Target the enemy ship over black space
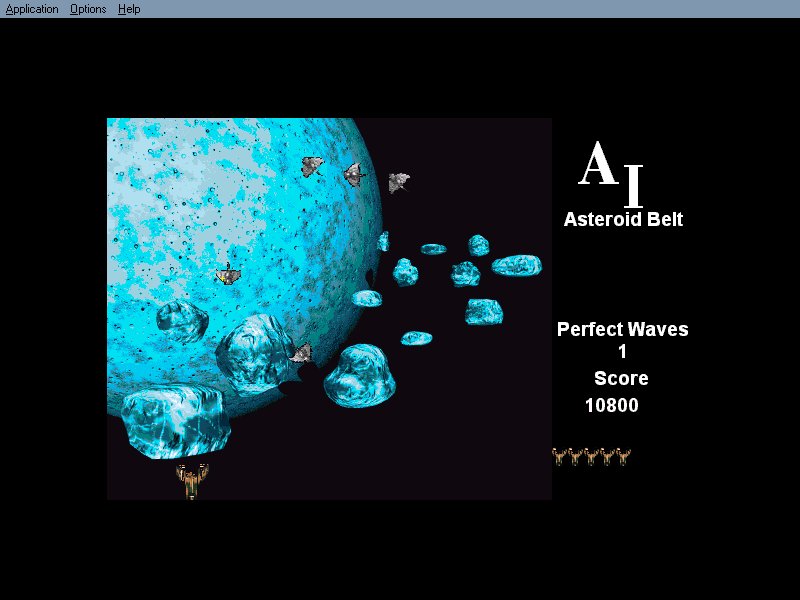This screenshot has width=800, height=600. (399, 183)
